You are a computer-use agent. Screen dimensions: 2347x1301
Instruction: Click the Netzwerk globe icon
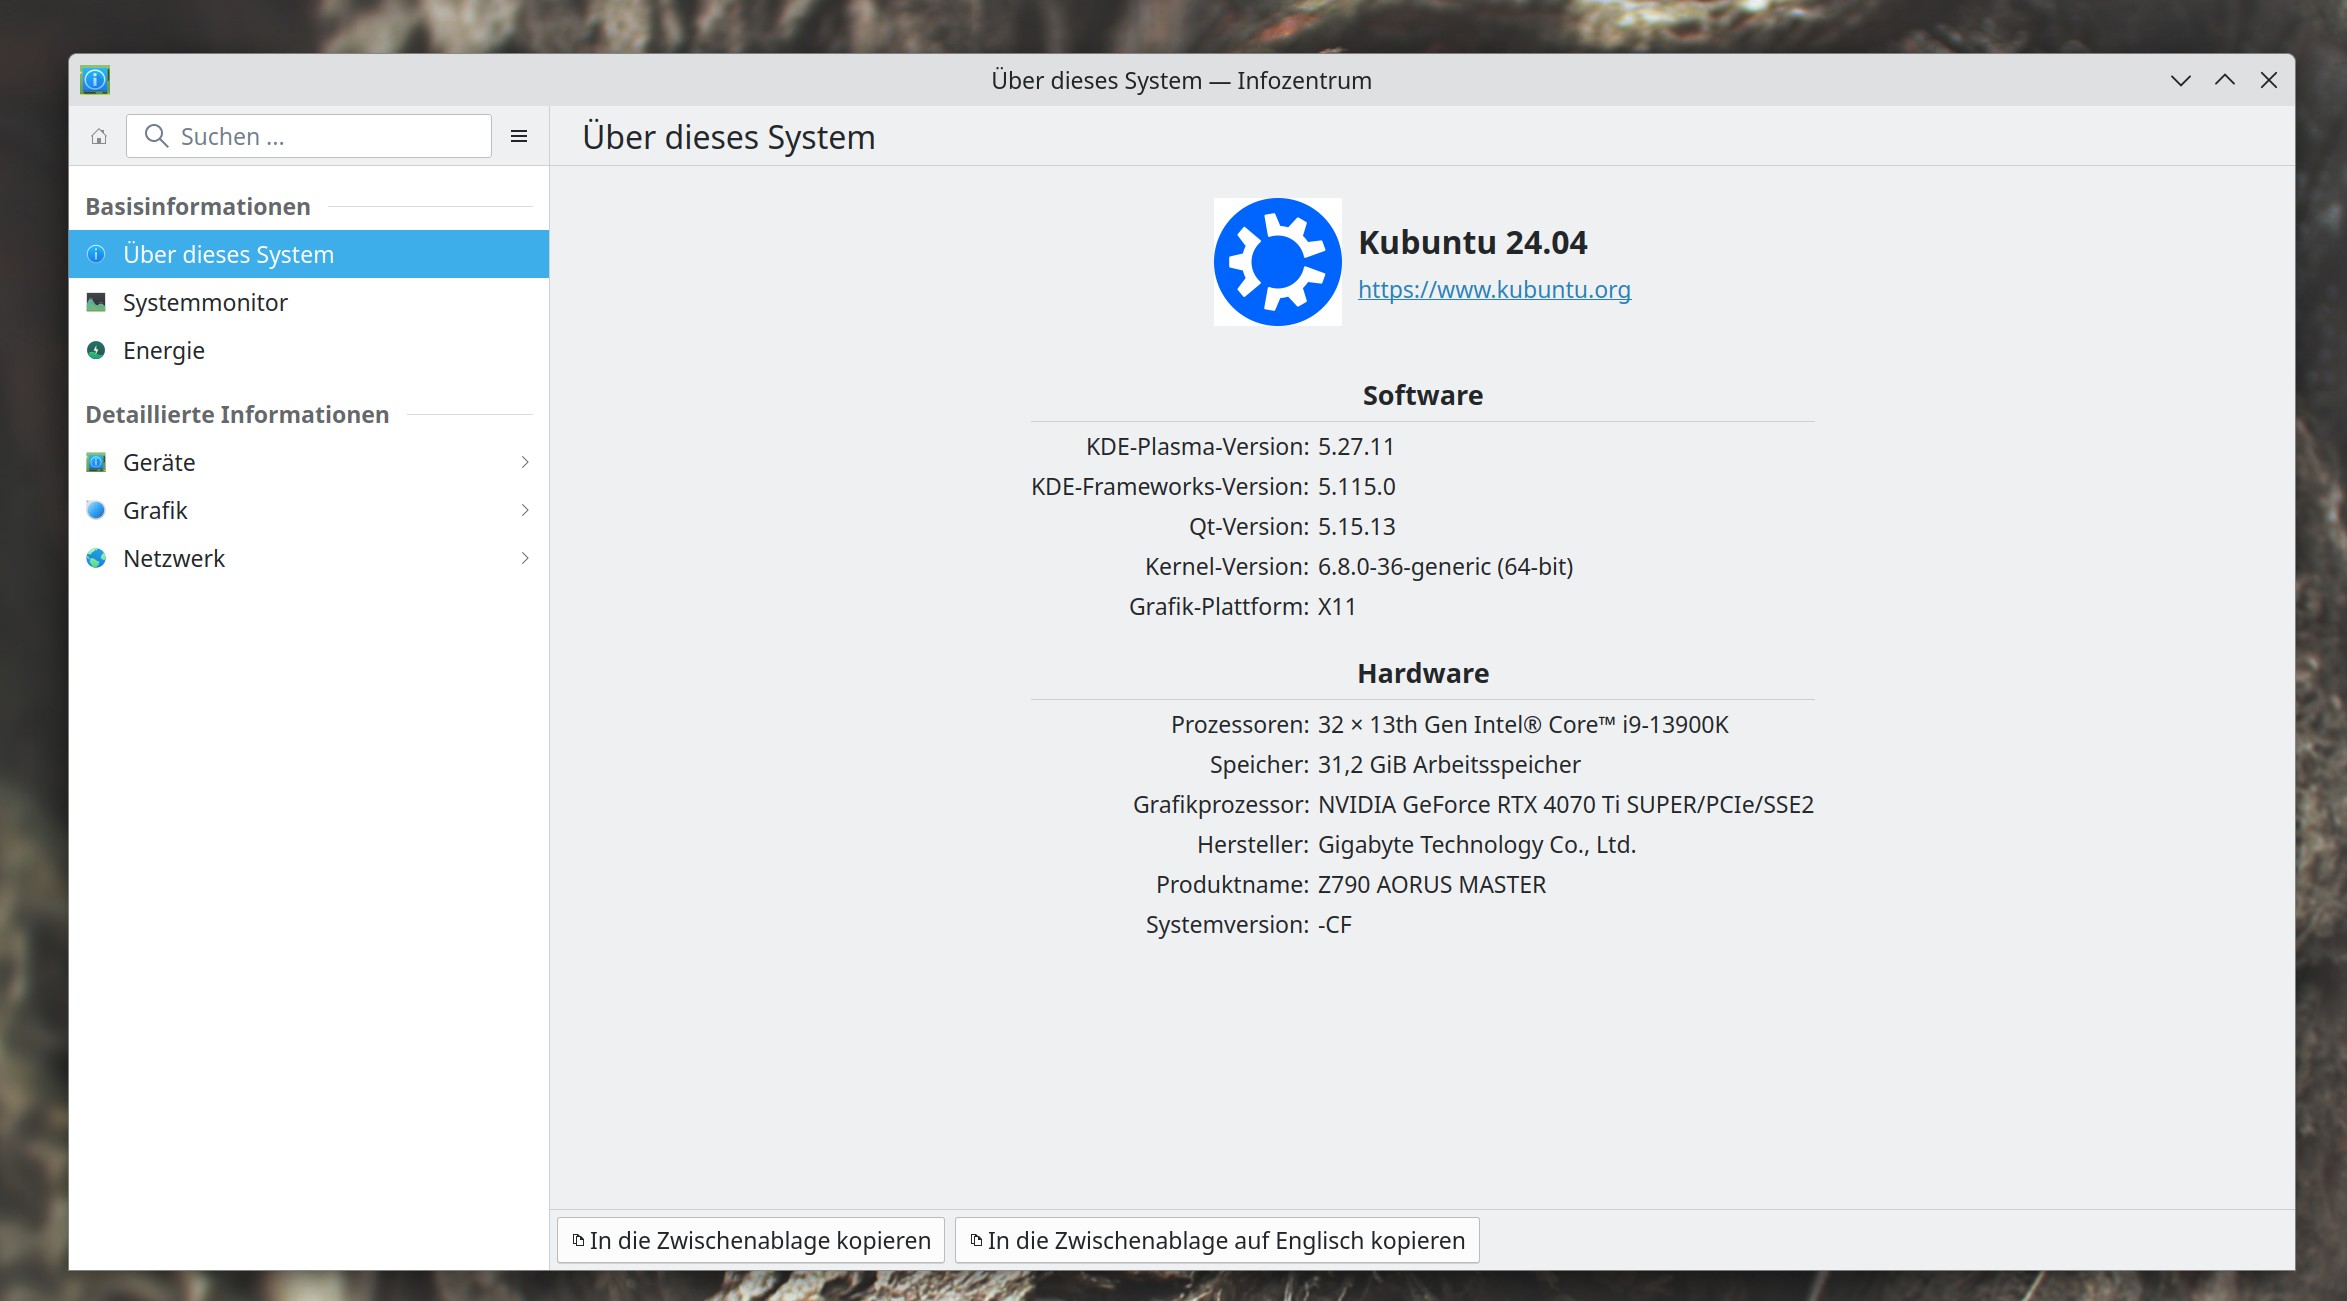coord(96,559)
